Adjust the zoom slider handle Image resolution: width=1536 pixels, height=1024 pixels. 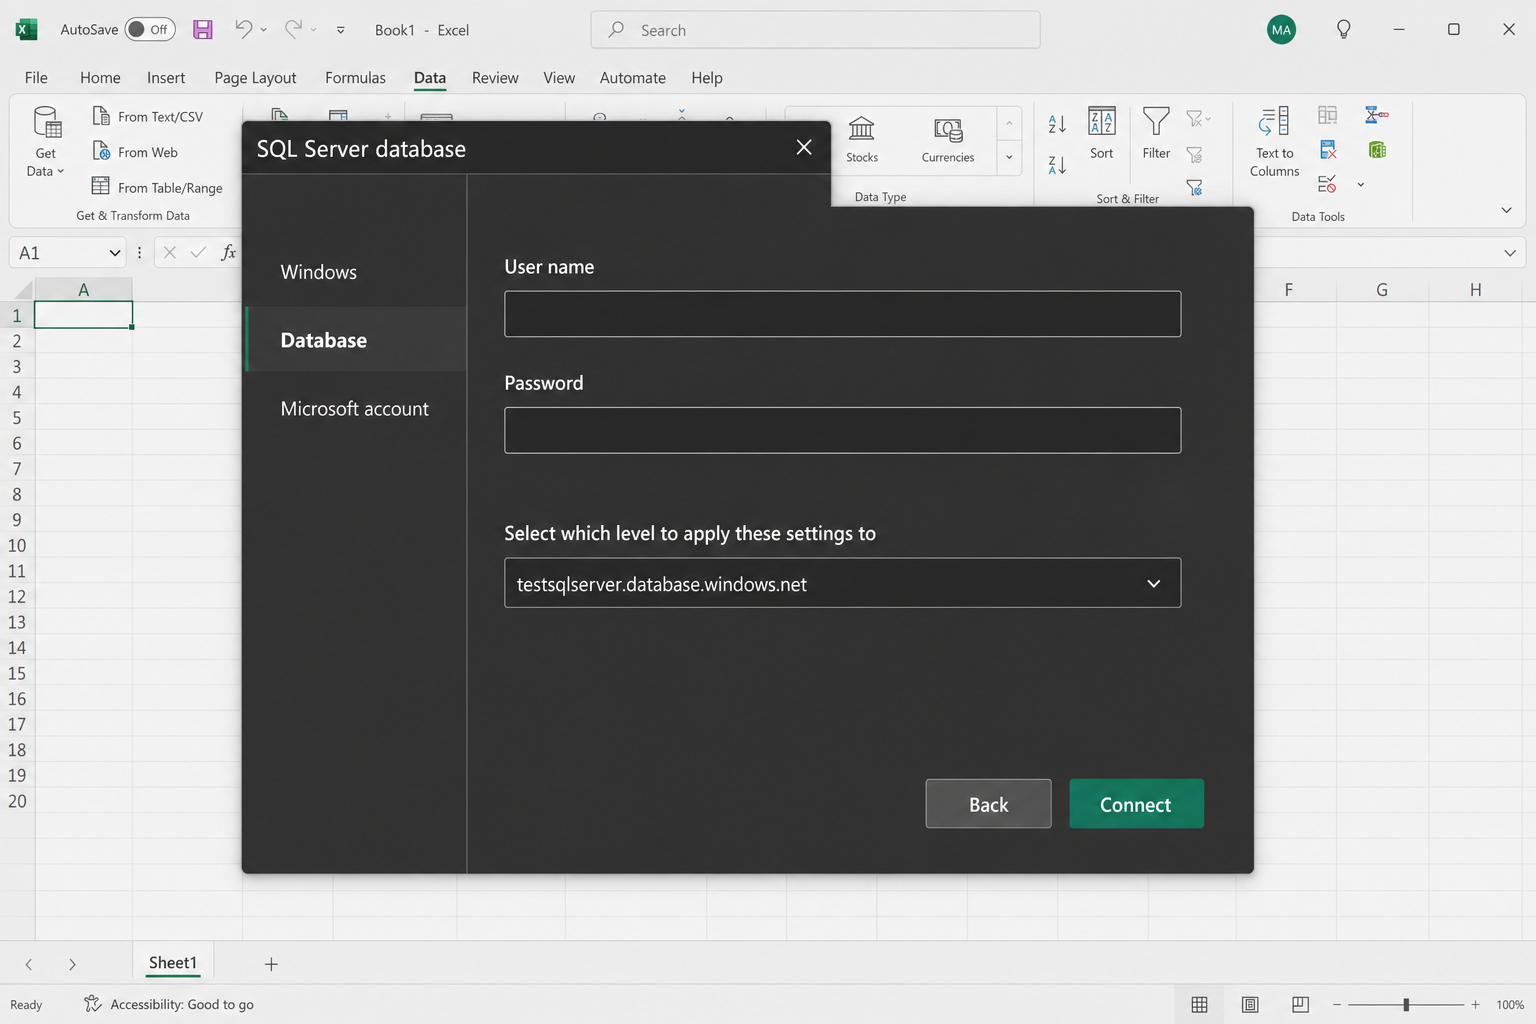[1406, 1004]
